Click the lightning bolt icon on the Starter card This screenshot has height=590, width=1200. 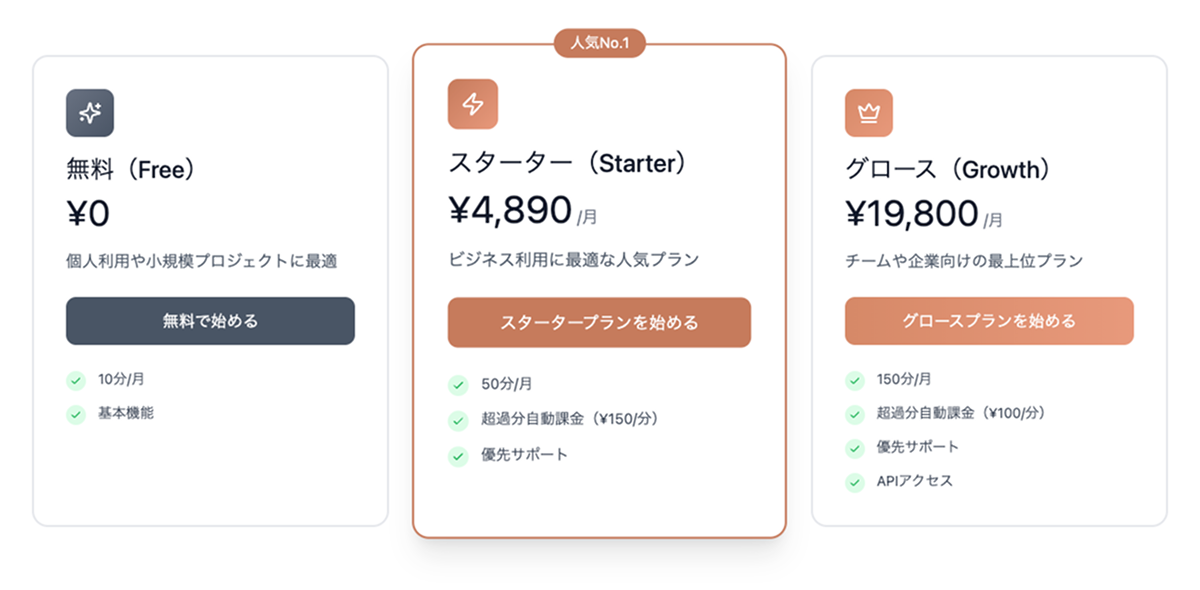coord(472,104)
